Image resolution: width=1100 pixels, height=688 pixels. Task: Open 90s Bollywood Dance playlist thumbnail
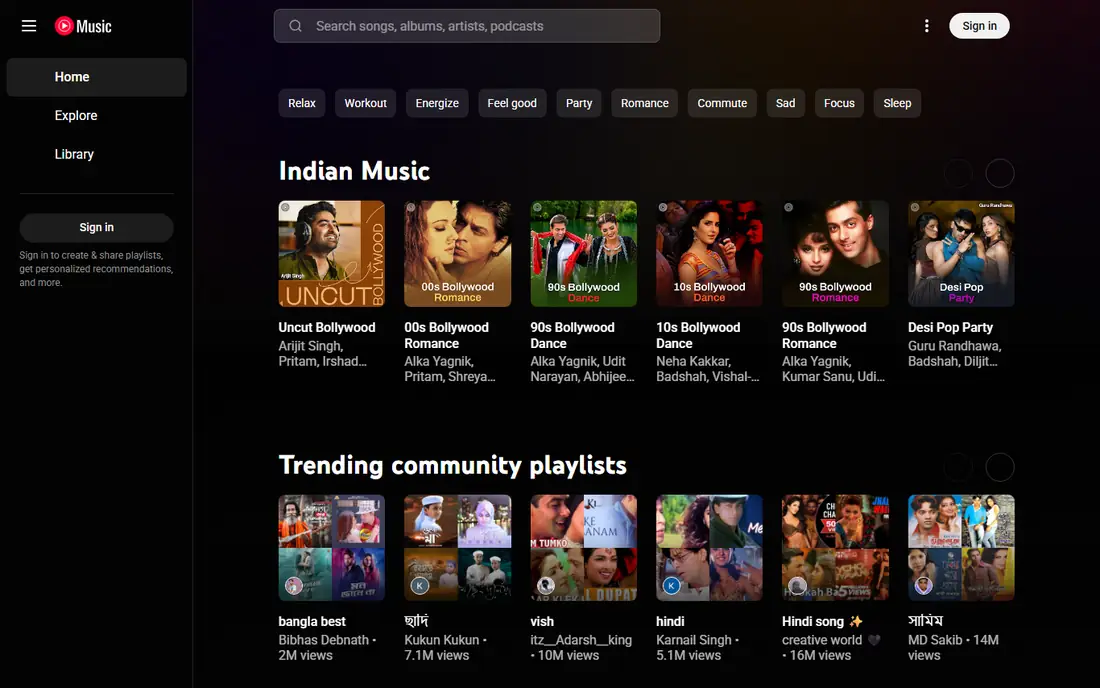584,254
